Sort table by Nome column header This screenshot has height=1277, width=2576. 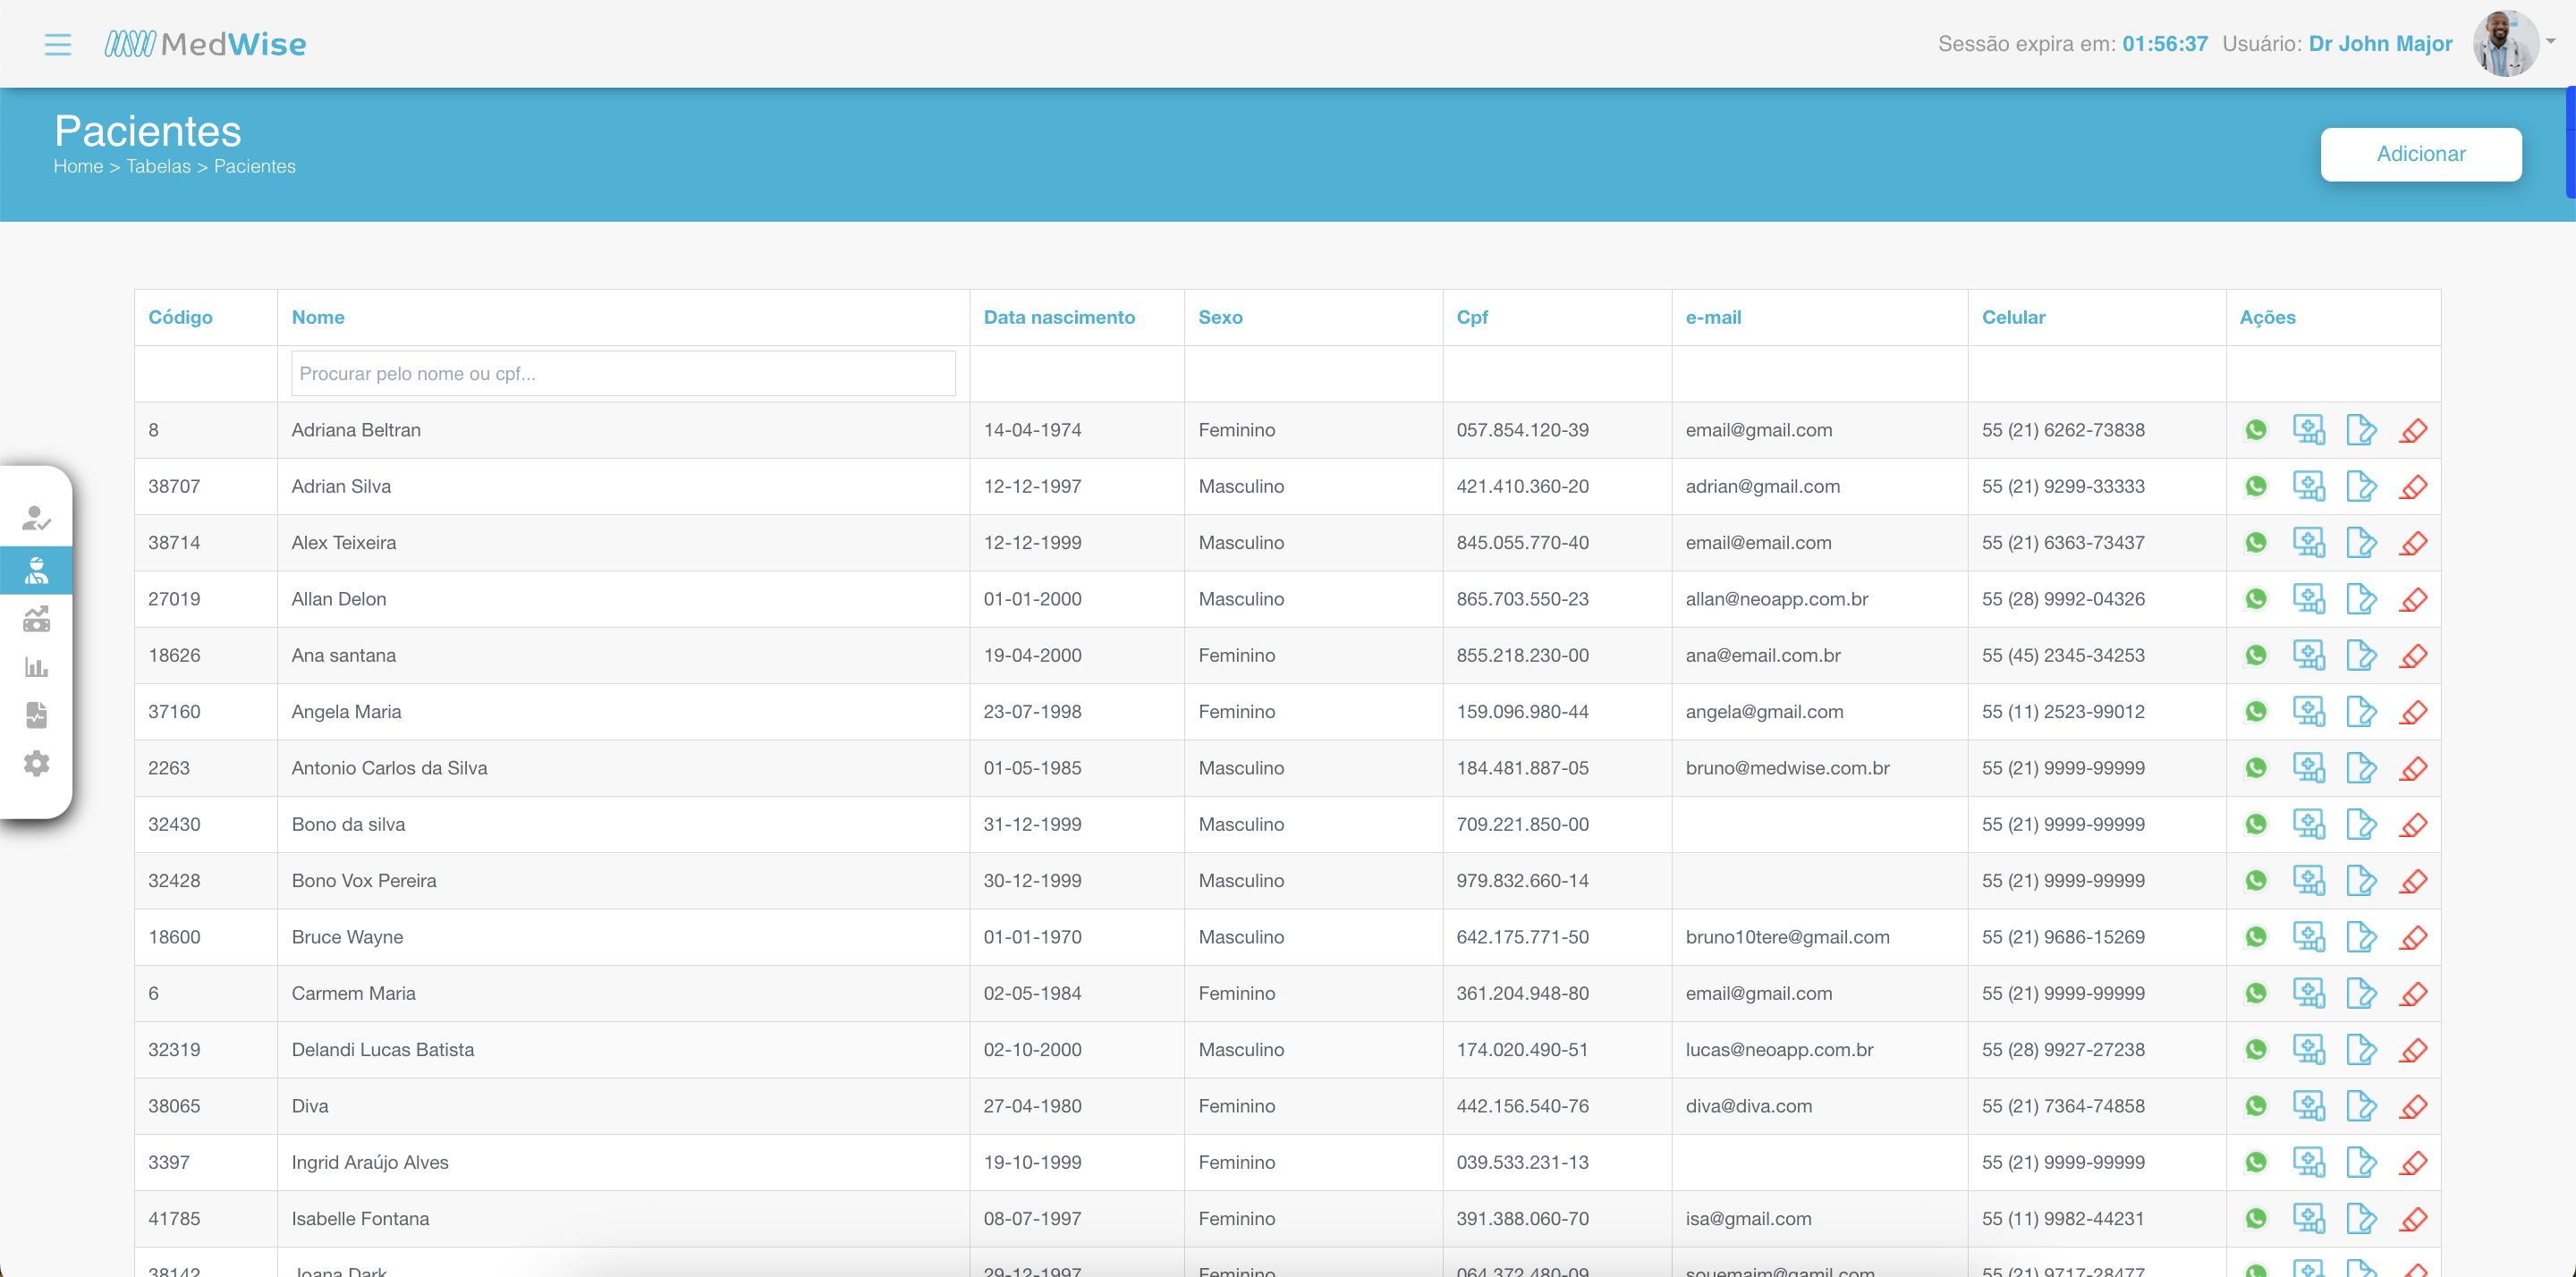pyautogui.click(x=318, y=317)
